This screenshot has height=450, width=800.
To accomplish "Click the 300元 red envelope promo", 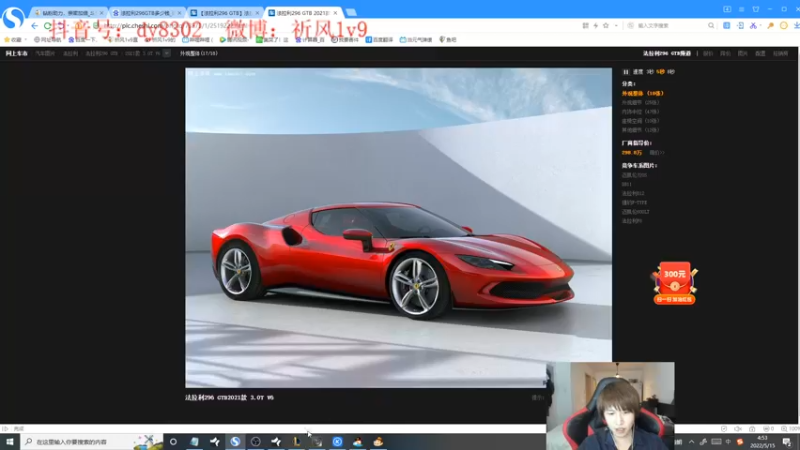I will pyautogui.click(x=674, y=283).
